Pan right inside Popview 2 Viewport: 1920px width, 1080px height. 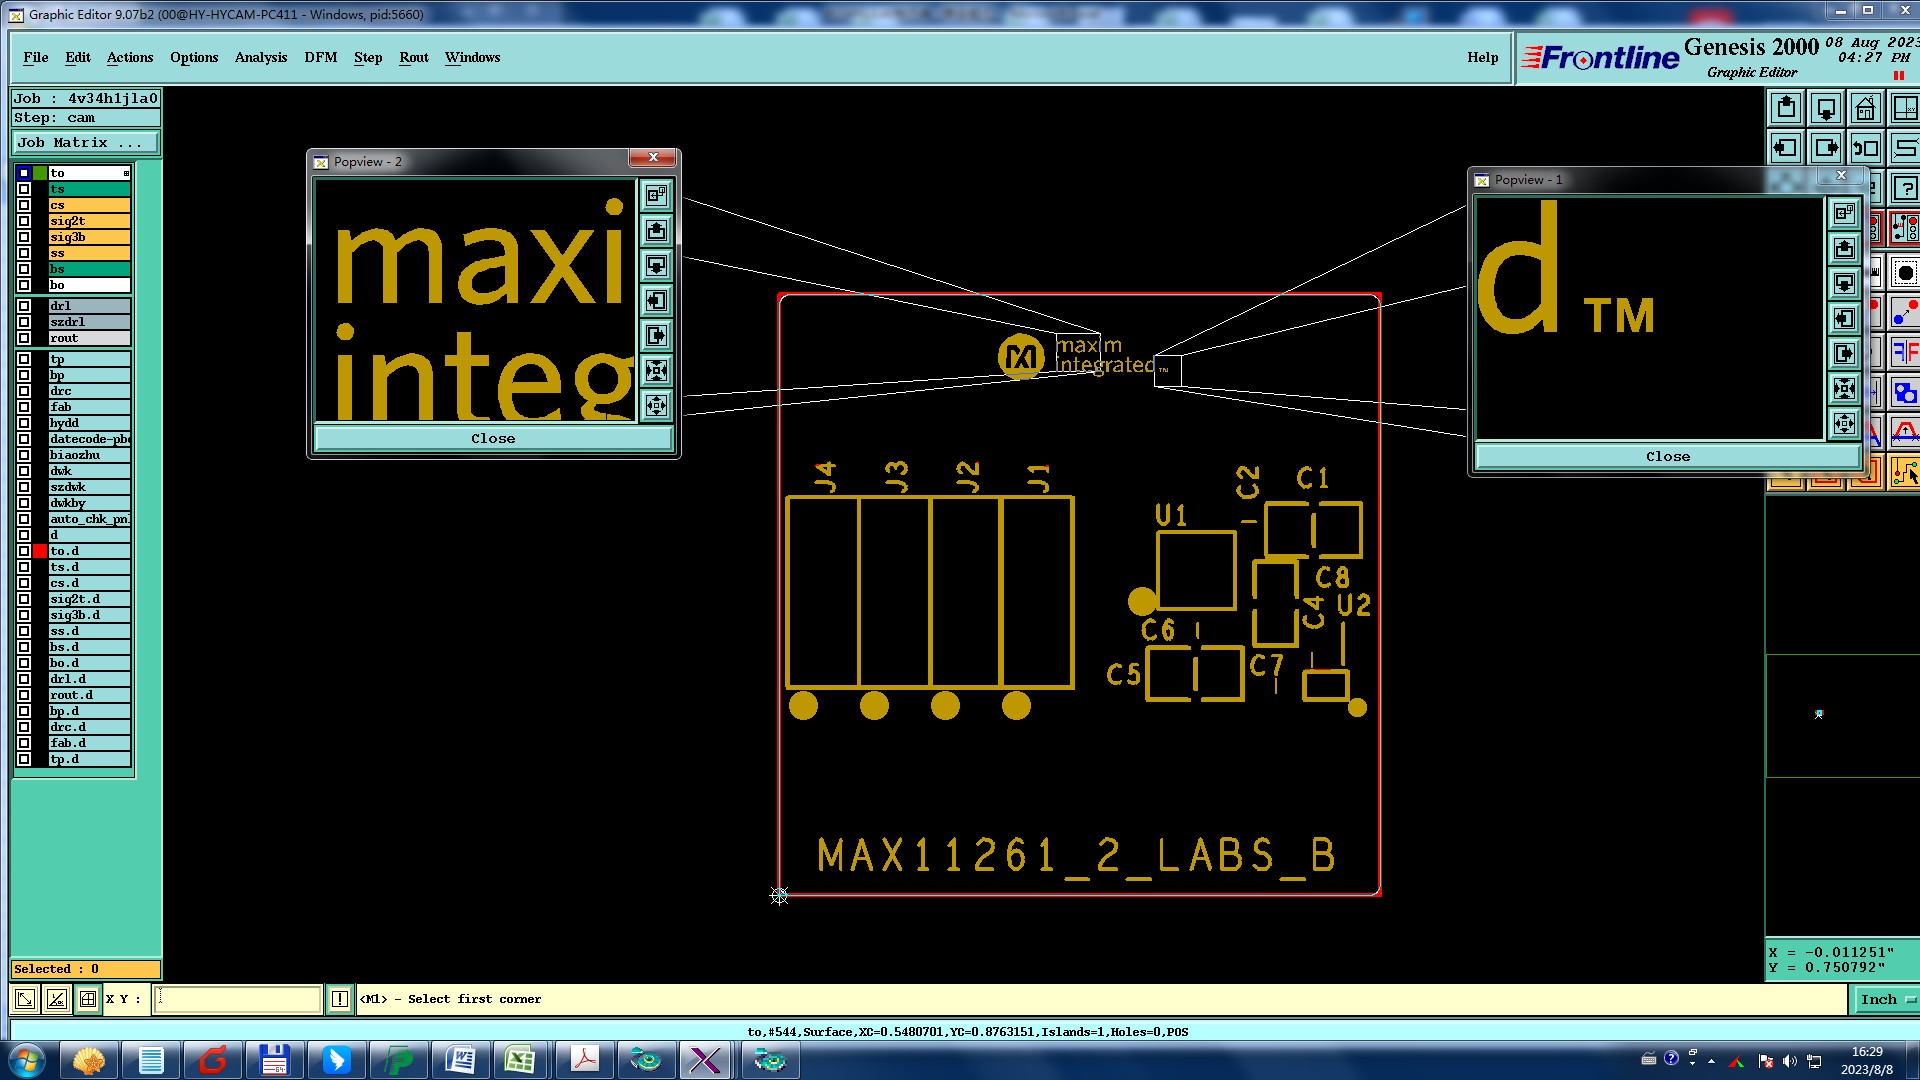[x=656, y=336]
